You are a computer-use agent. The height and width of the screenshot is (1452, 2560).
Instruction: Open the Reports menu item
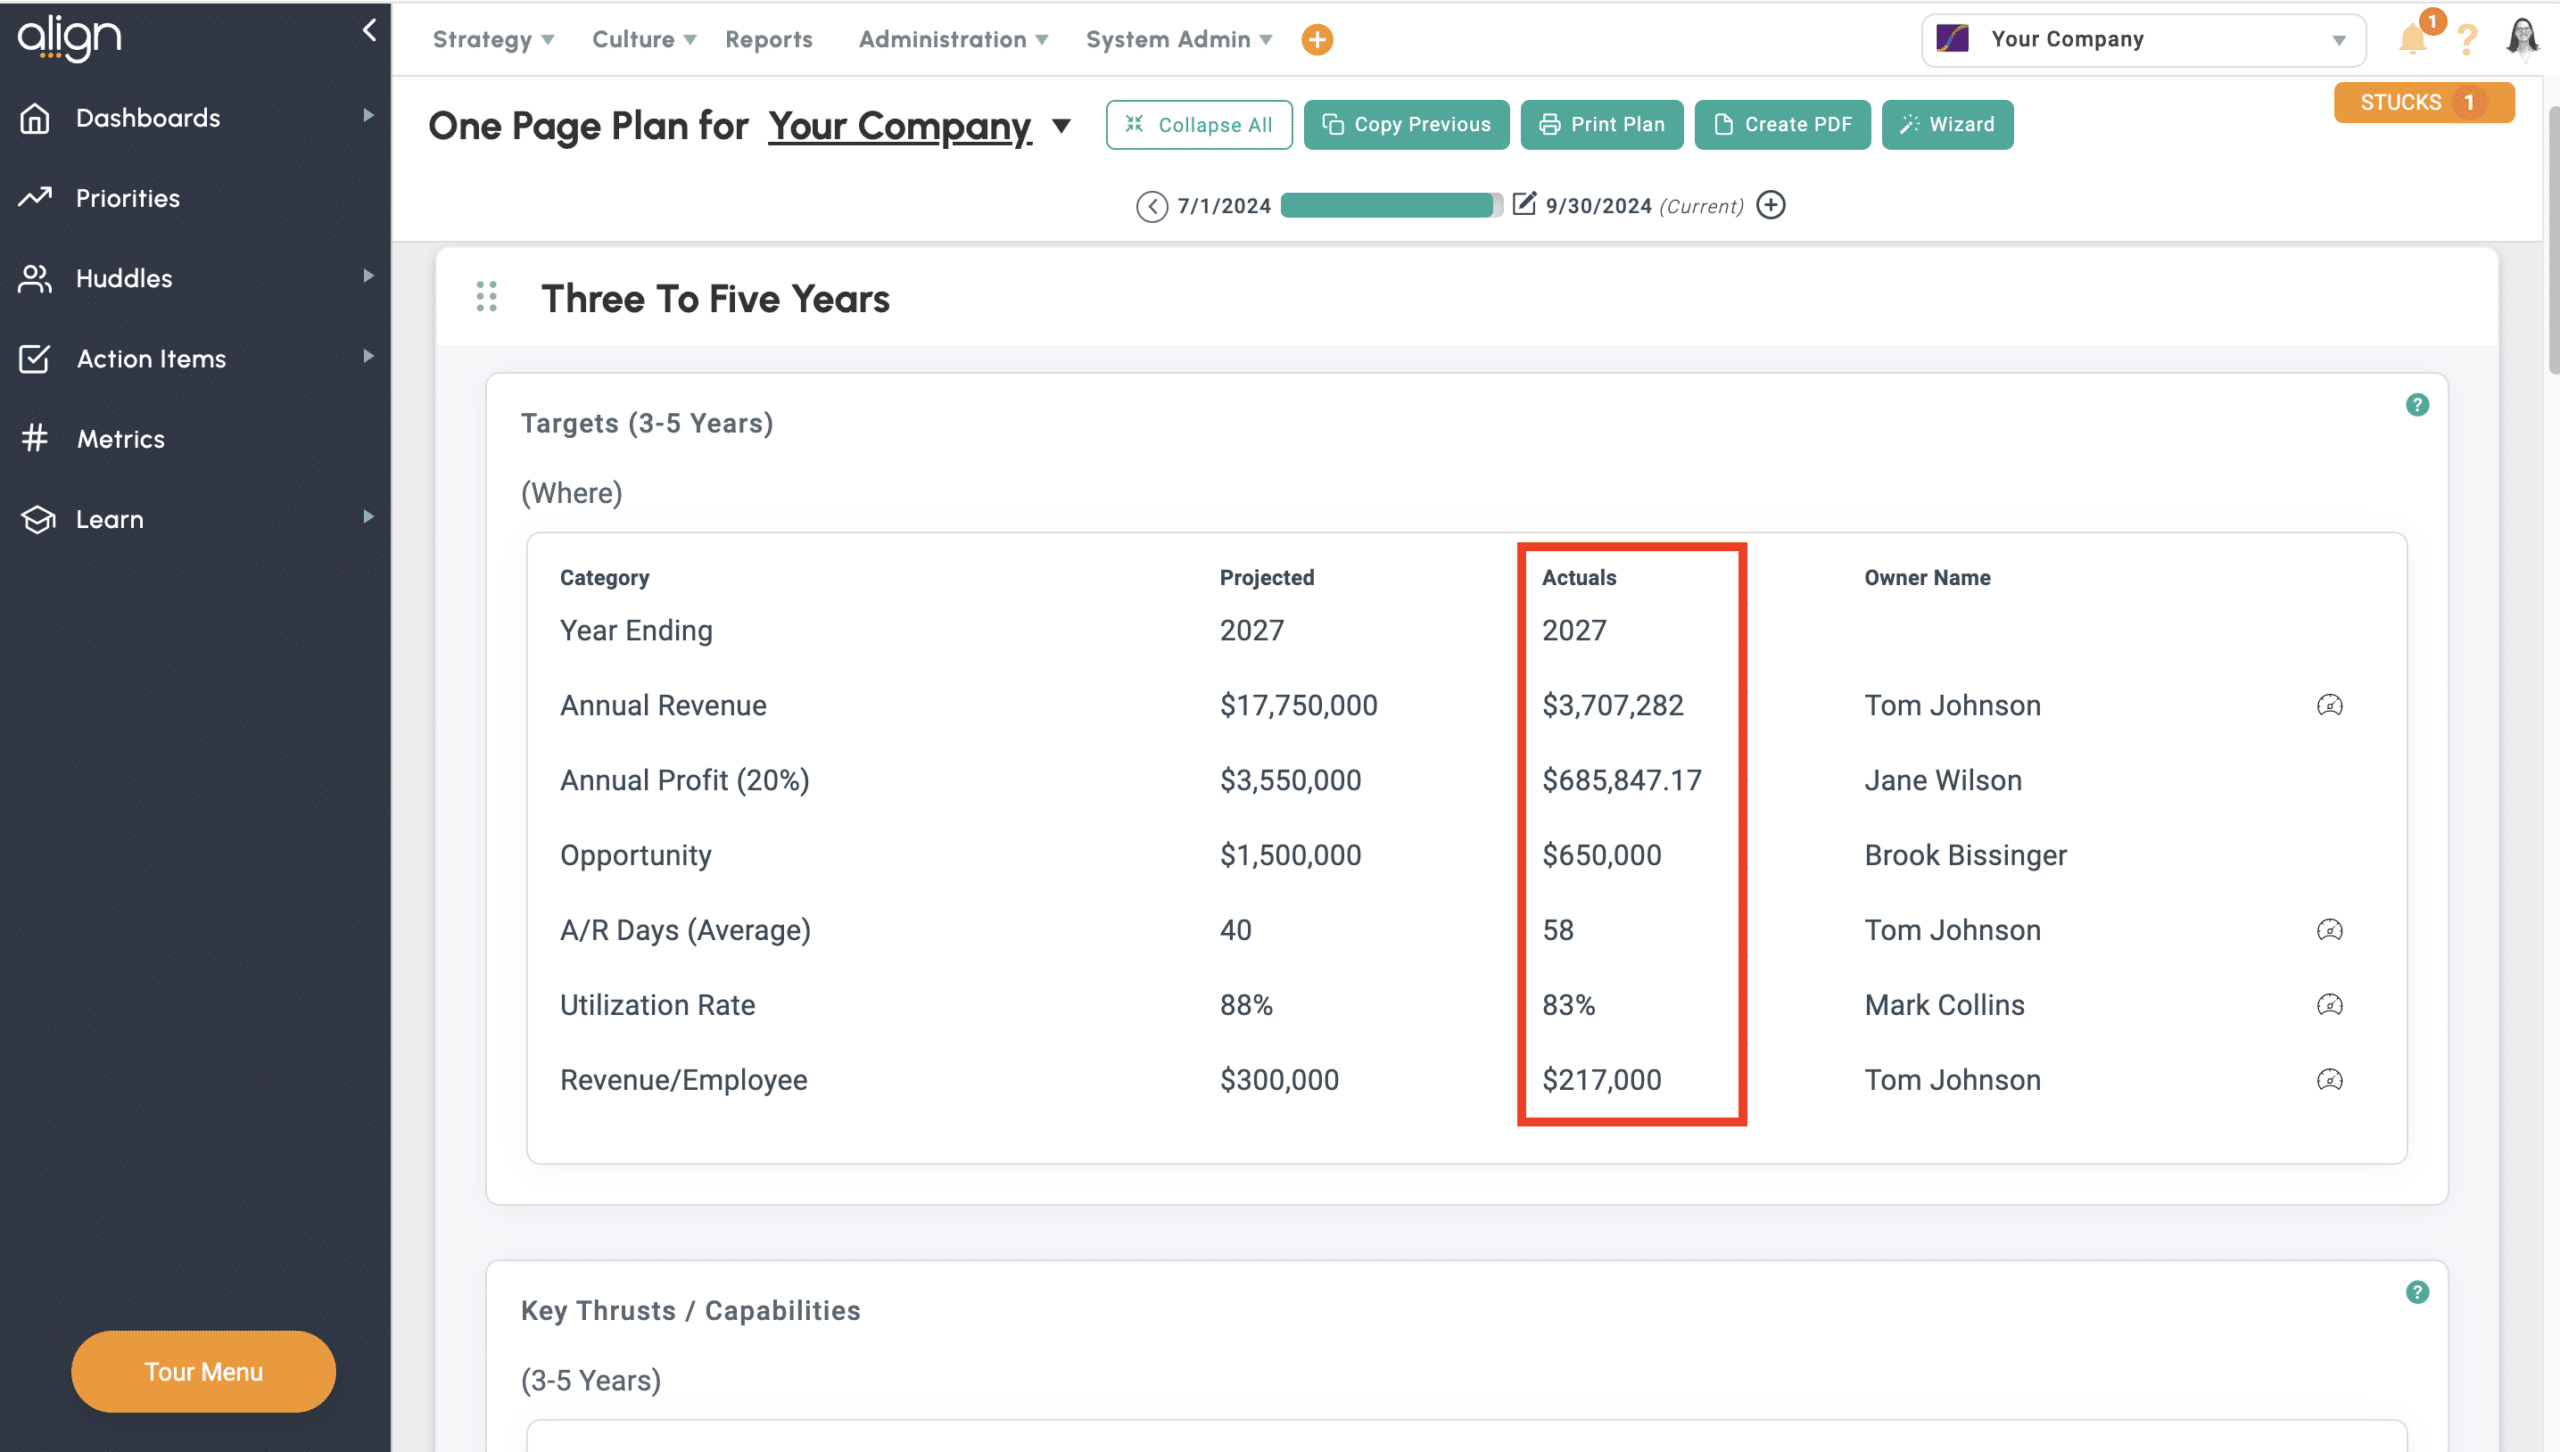(768, 40)
